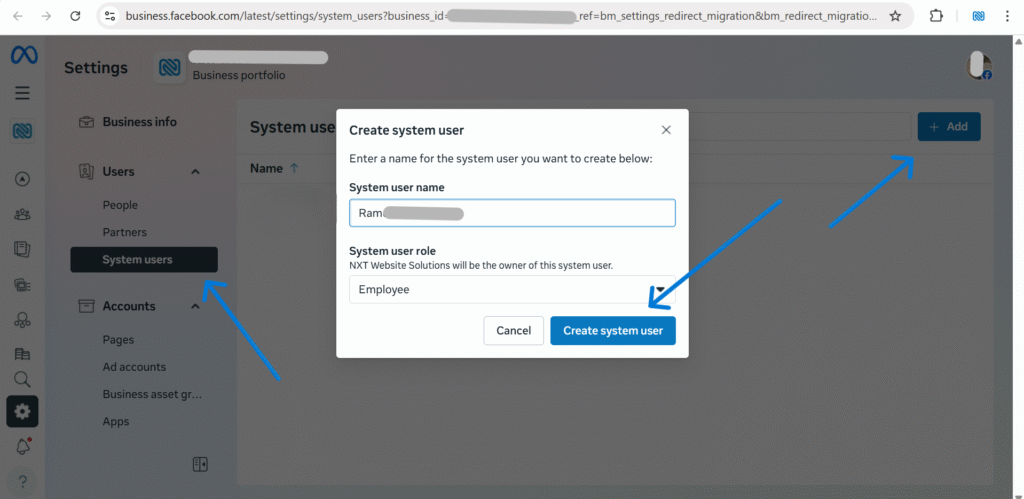1024x499 pixels.
Task: Click the Add button
Action: coord(948,127)
